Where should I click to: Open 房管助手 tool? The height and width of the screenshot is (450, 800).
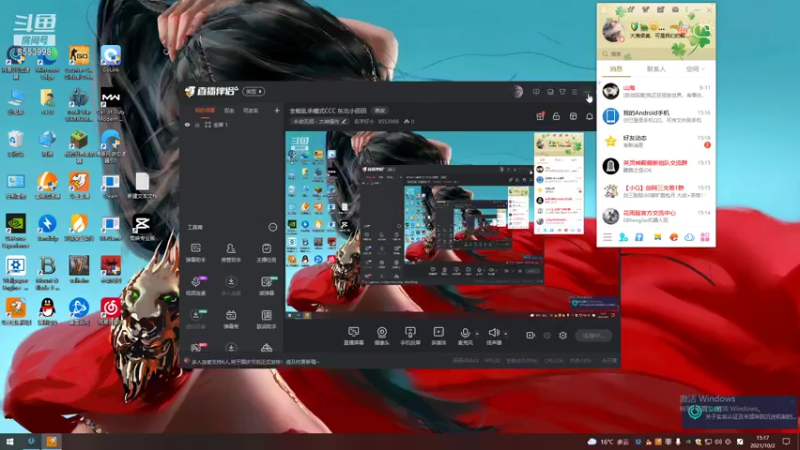pyautogui.click(x=231, y=253)
